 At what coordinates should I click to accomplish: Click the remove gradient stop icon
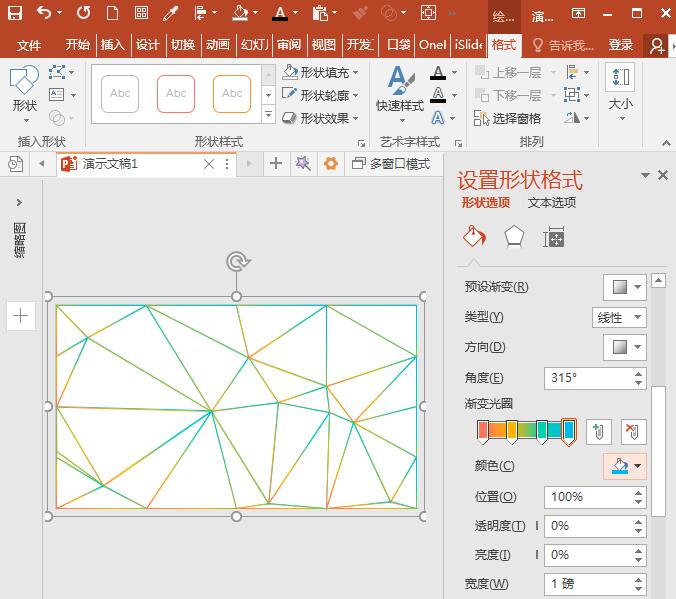[633, 432]
